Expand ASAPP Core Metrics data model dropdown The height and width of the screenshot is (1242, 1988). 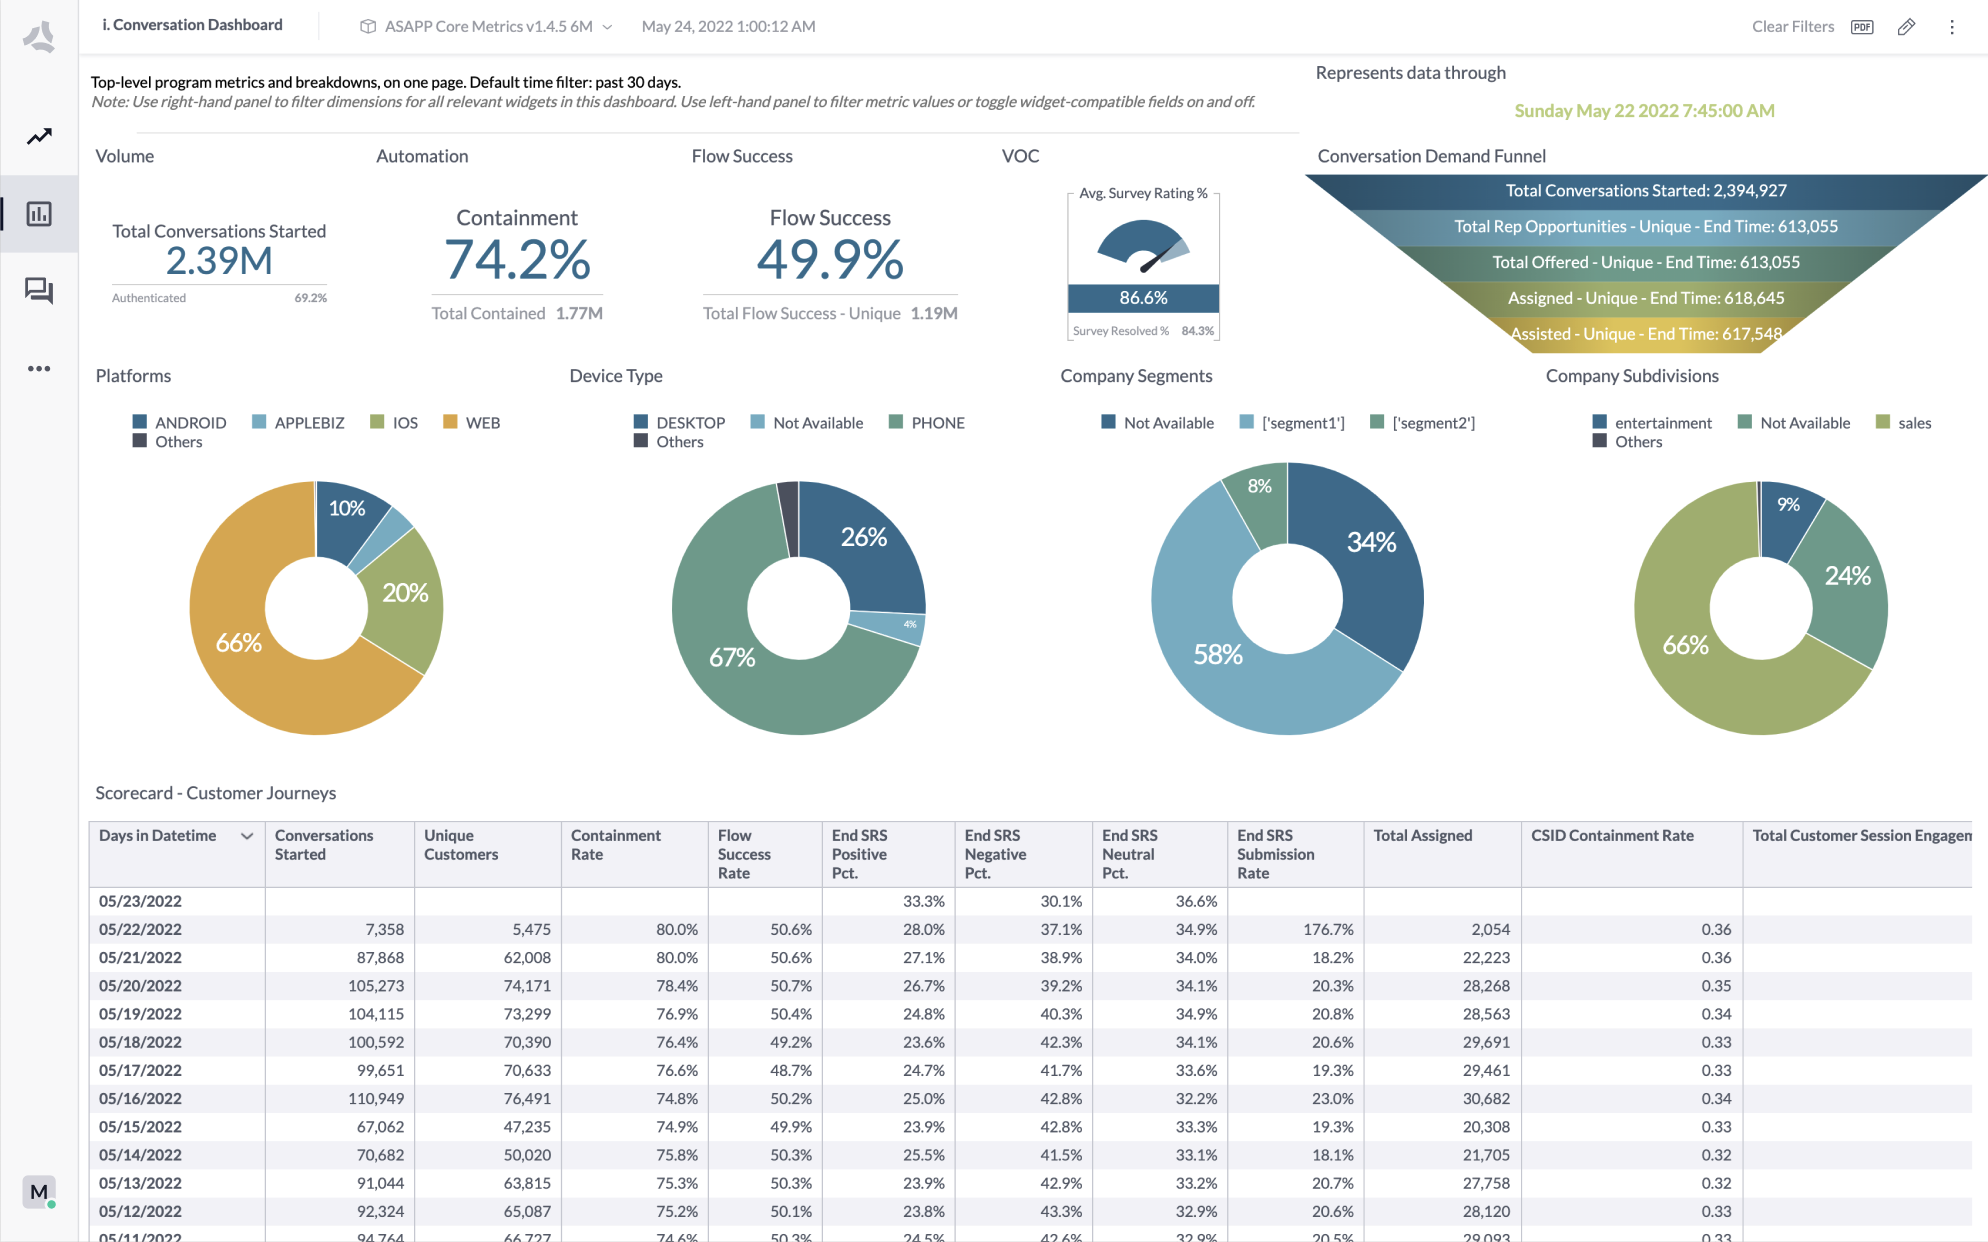pyautogui.click(x=607, y=27)
